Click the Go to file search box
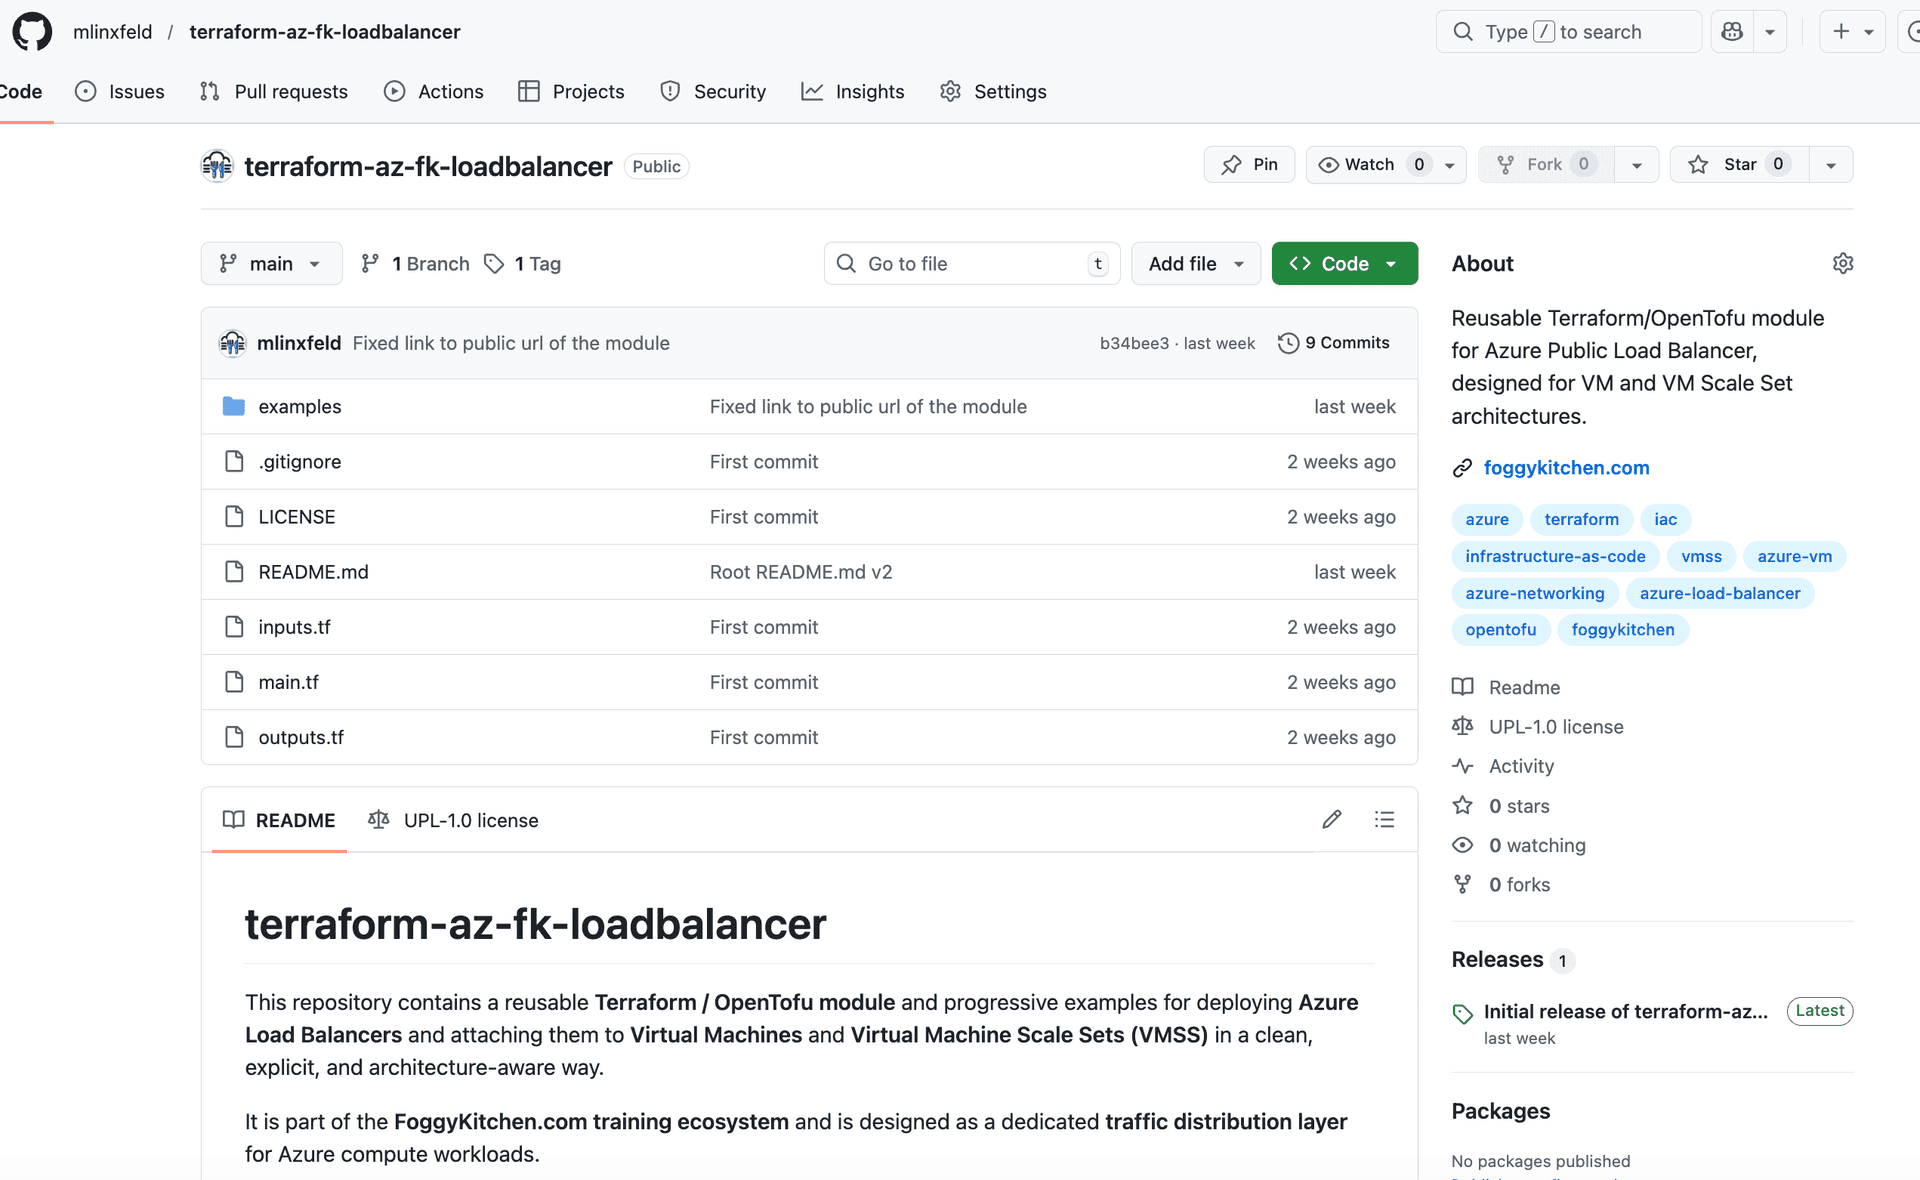This screenshot has height=1180, width=1920. (x=971, y=264)
